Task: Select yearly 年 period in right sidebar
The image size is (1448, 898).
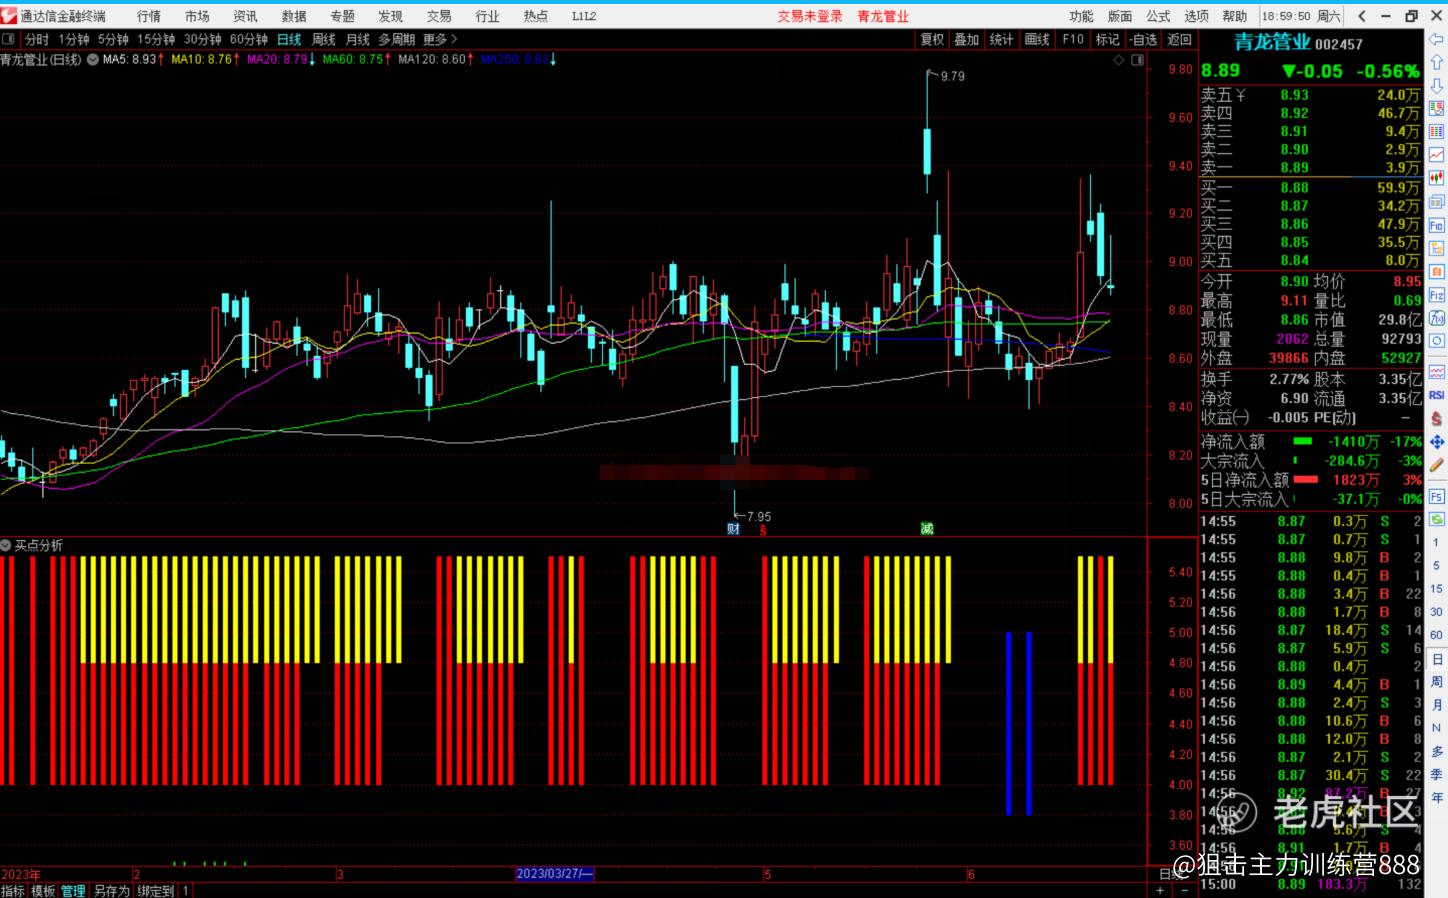Action: point(1436,797)
